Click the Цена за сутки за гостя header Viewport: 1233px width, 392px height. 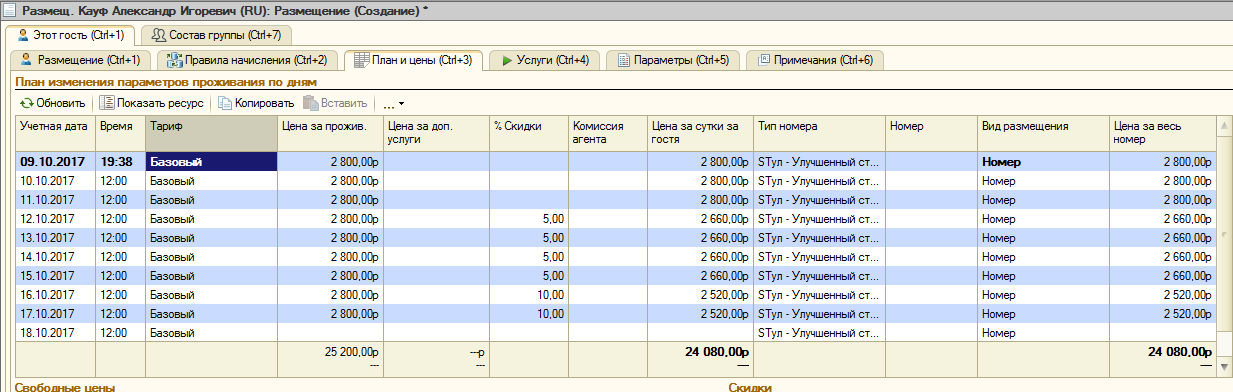(x=700, y=134)
